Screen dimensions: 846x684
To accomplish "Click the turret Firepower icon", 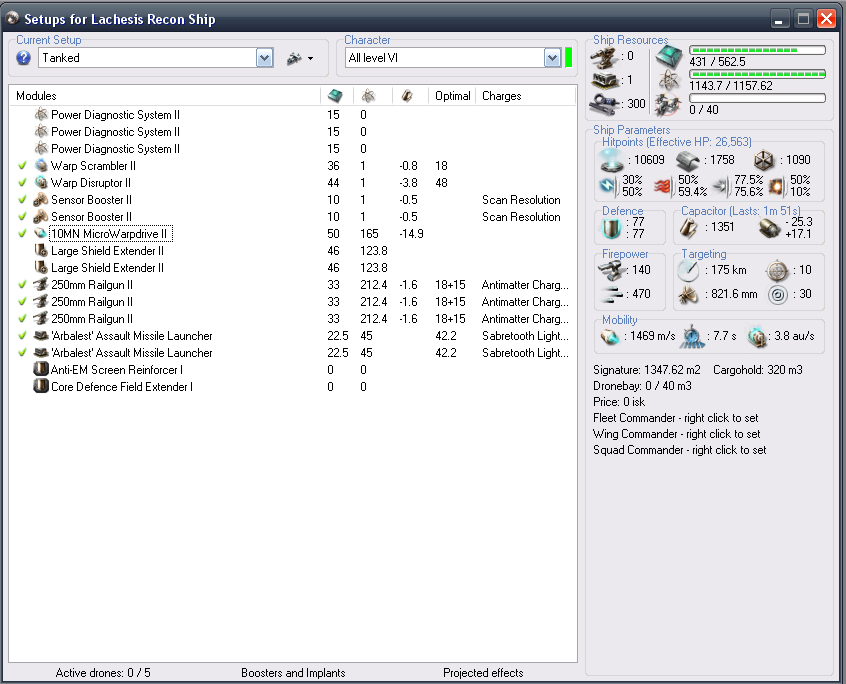I will (611, 269).
